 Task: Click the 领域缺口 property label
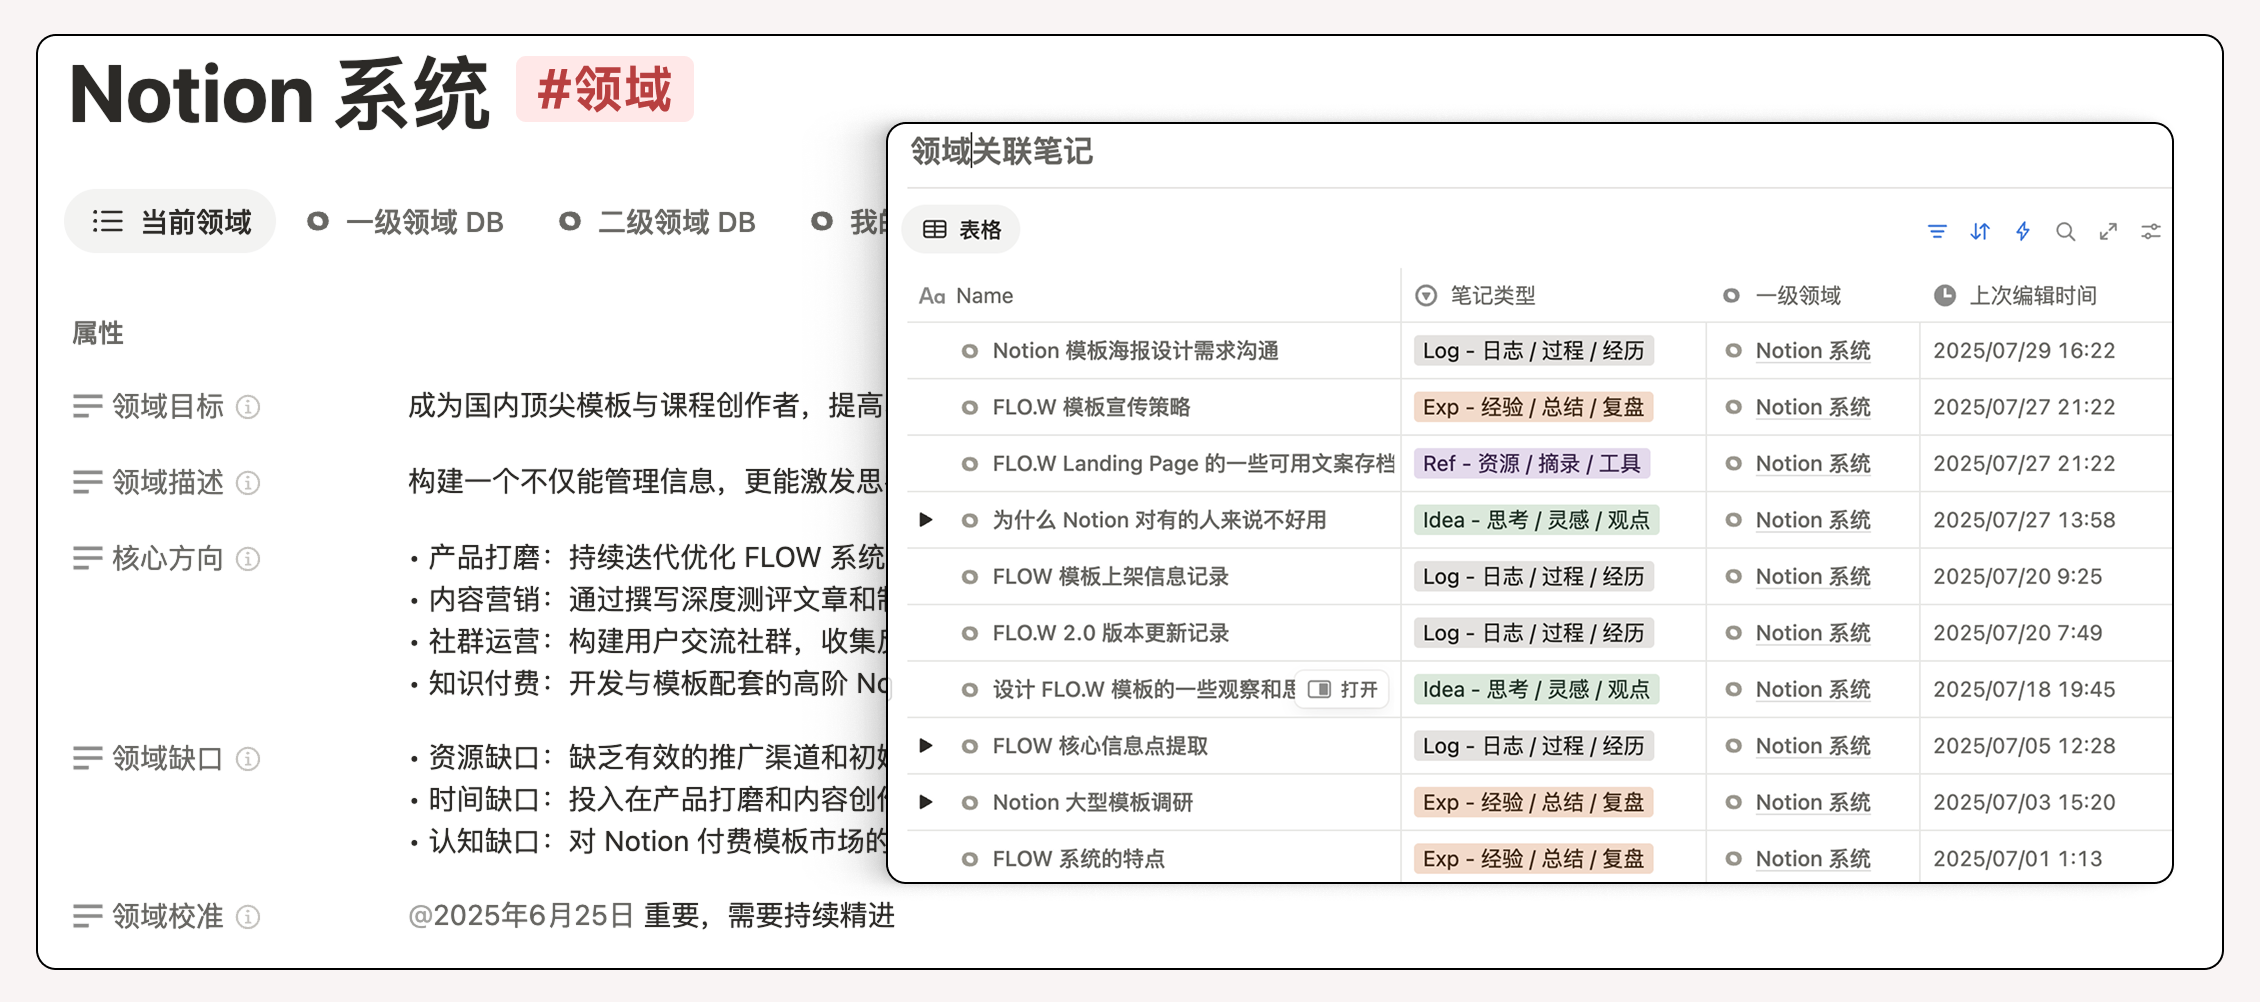(x=168, y=759)
